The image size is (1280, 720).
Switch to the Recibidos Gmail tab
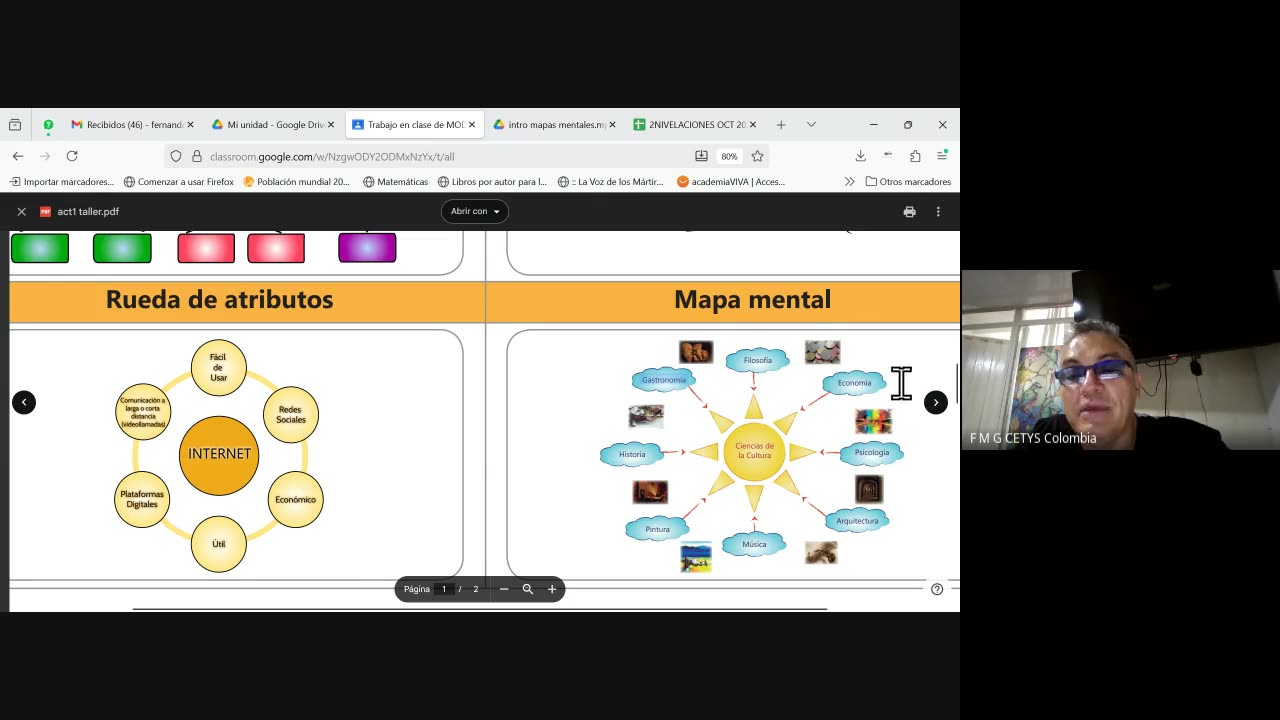(133, 125)
